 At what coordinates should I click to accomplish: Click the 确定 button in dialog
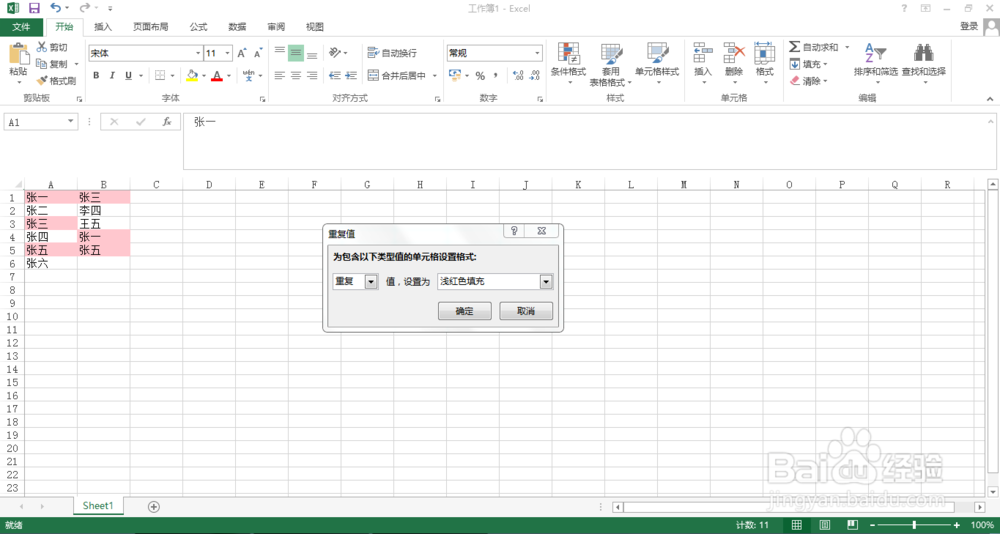tap(465, 311)
